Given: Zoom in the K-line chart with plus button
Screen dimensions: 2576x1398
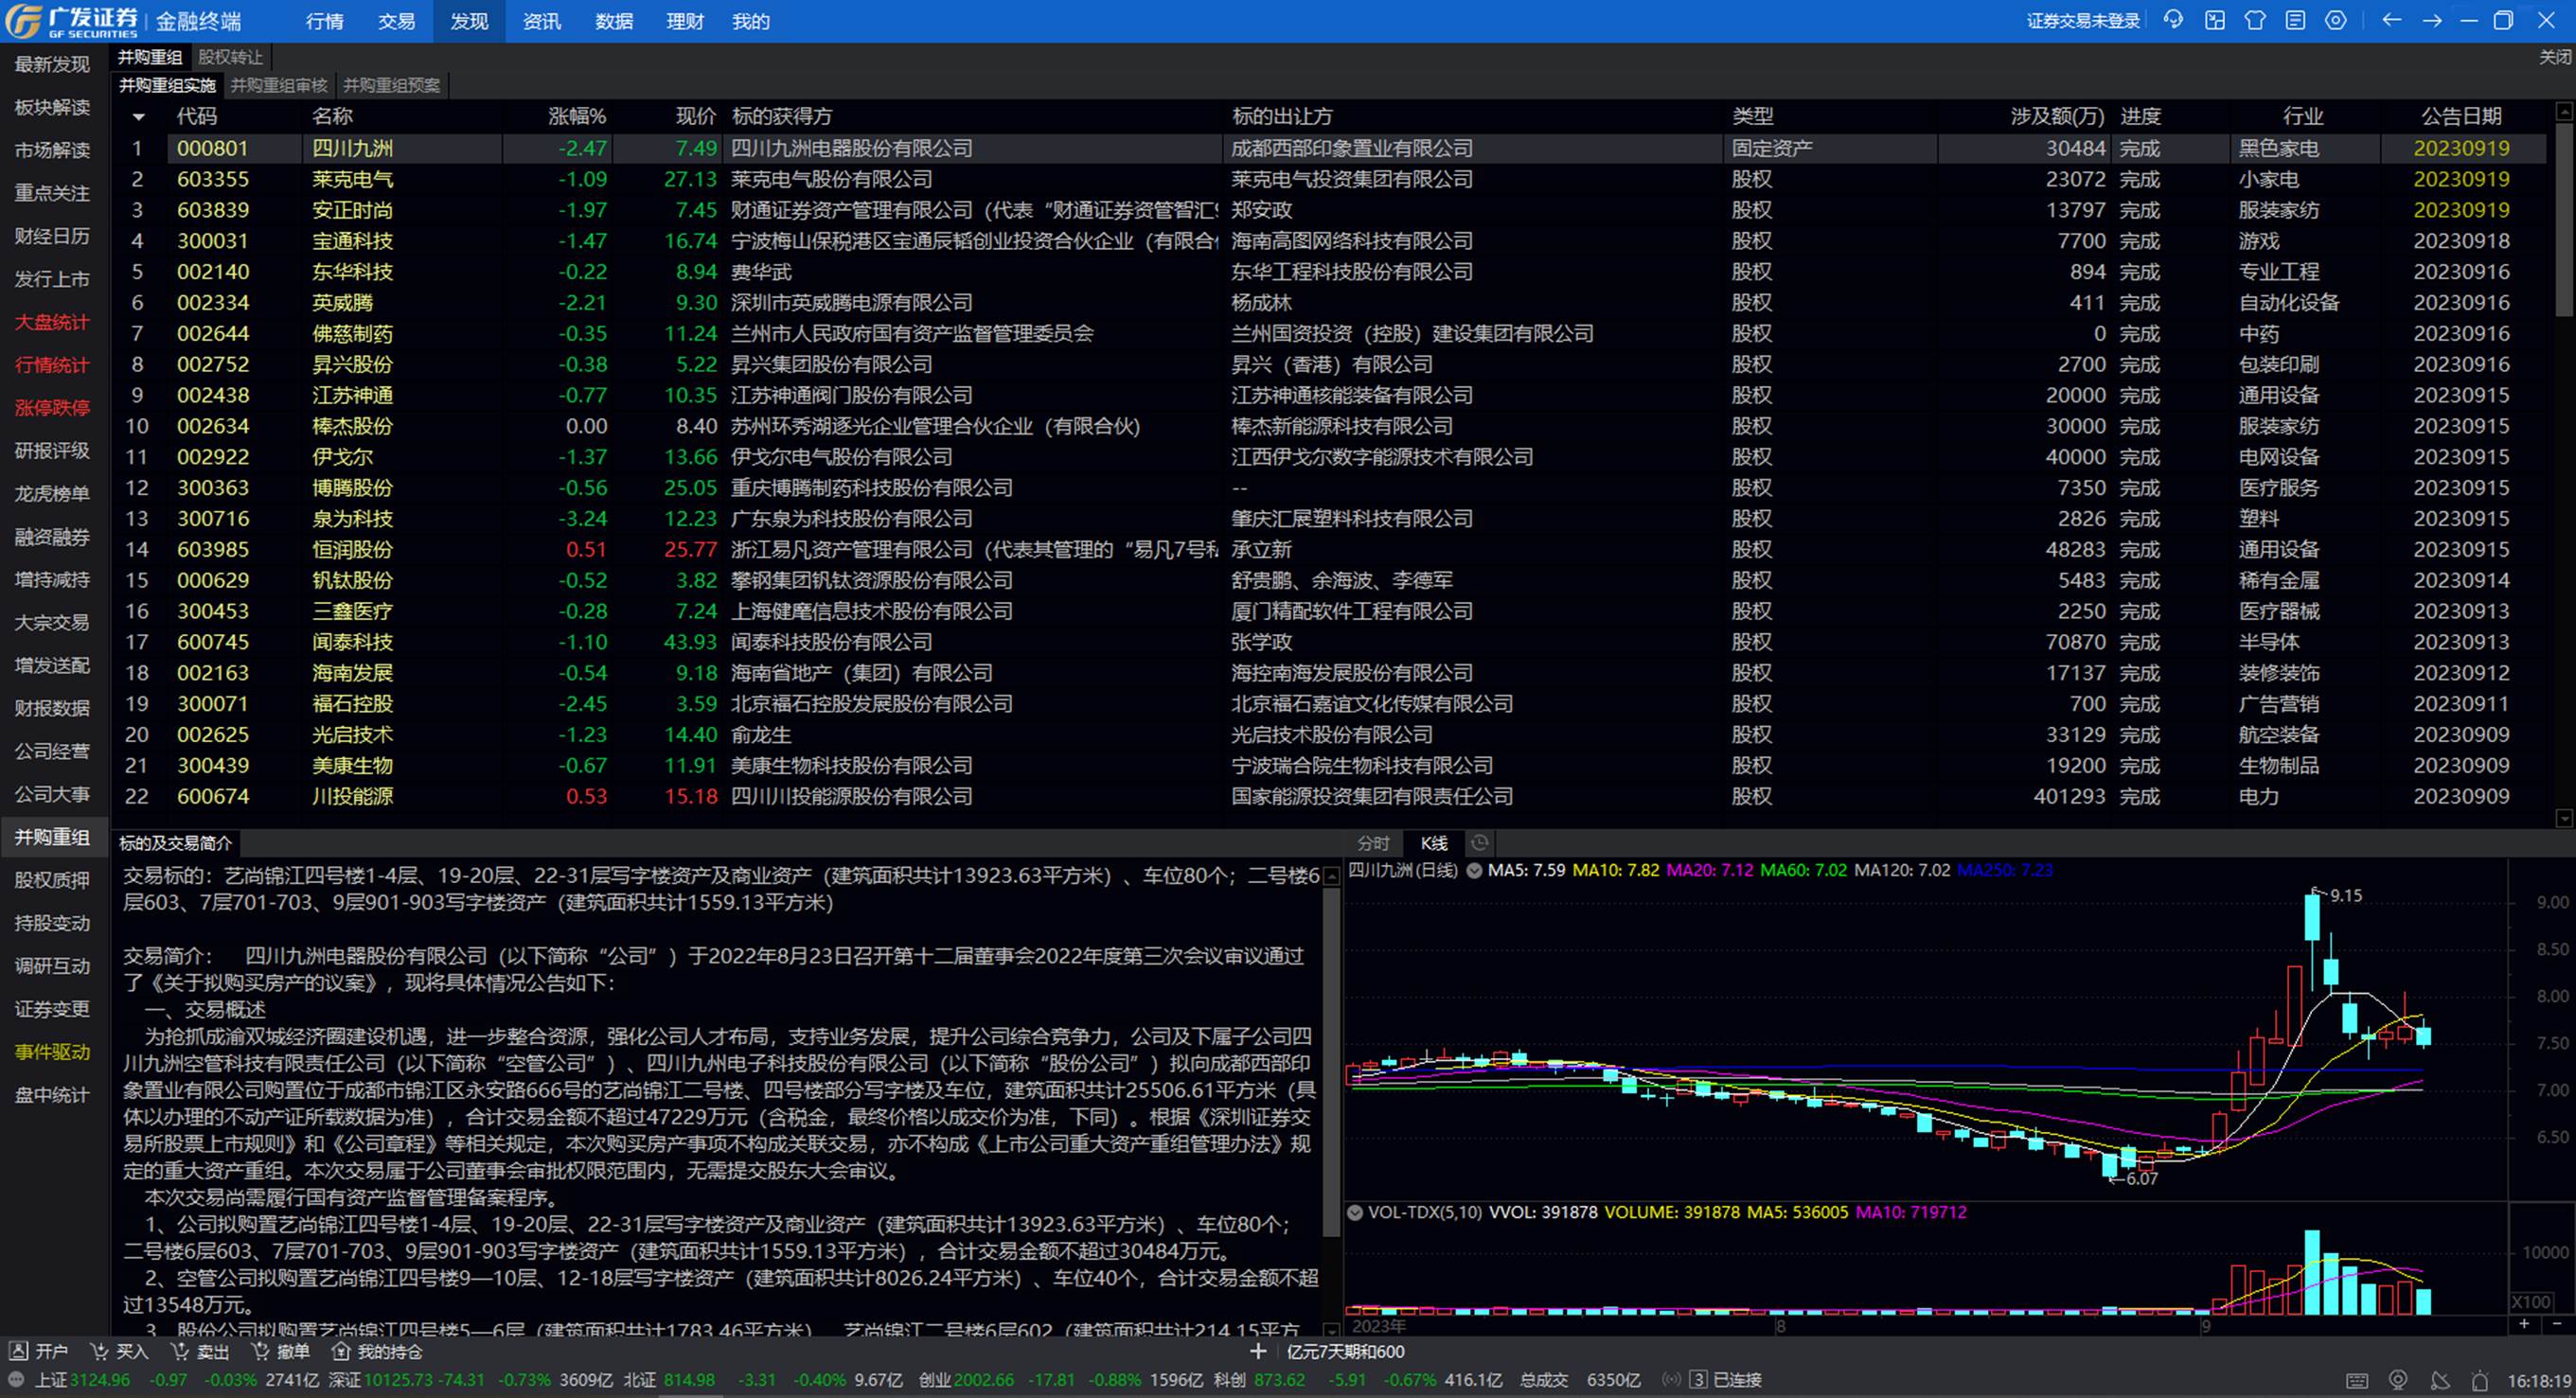Looking at the screenshot, I should pos(2525,1324).
